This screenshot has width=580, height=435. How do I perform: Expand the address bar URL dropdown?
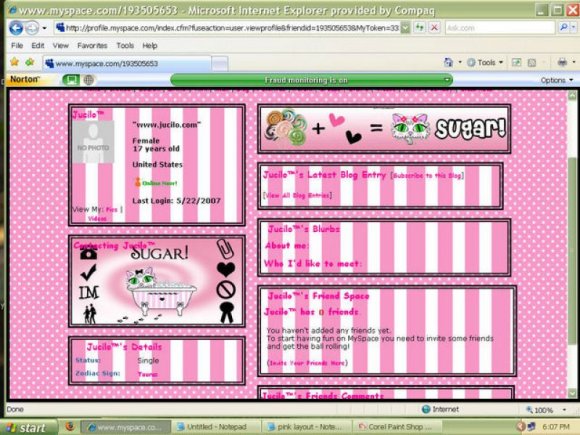(x=405, y=27)
